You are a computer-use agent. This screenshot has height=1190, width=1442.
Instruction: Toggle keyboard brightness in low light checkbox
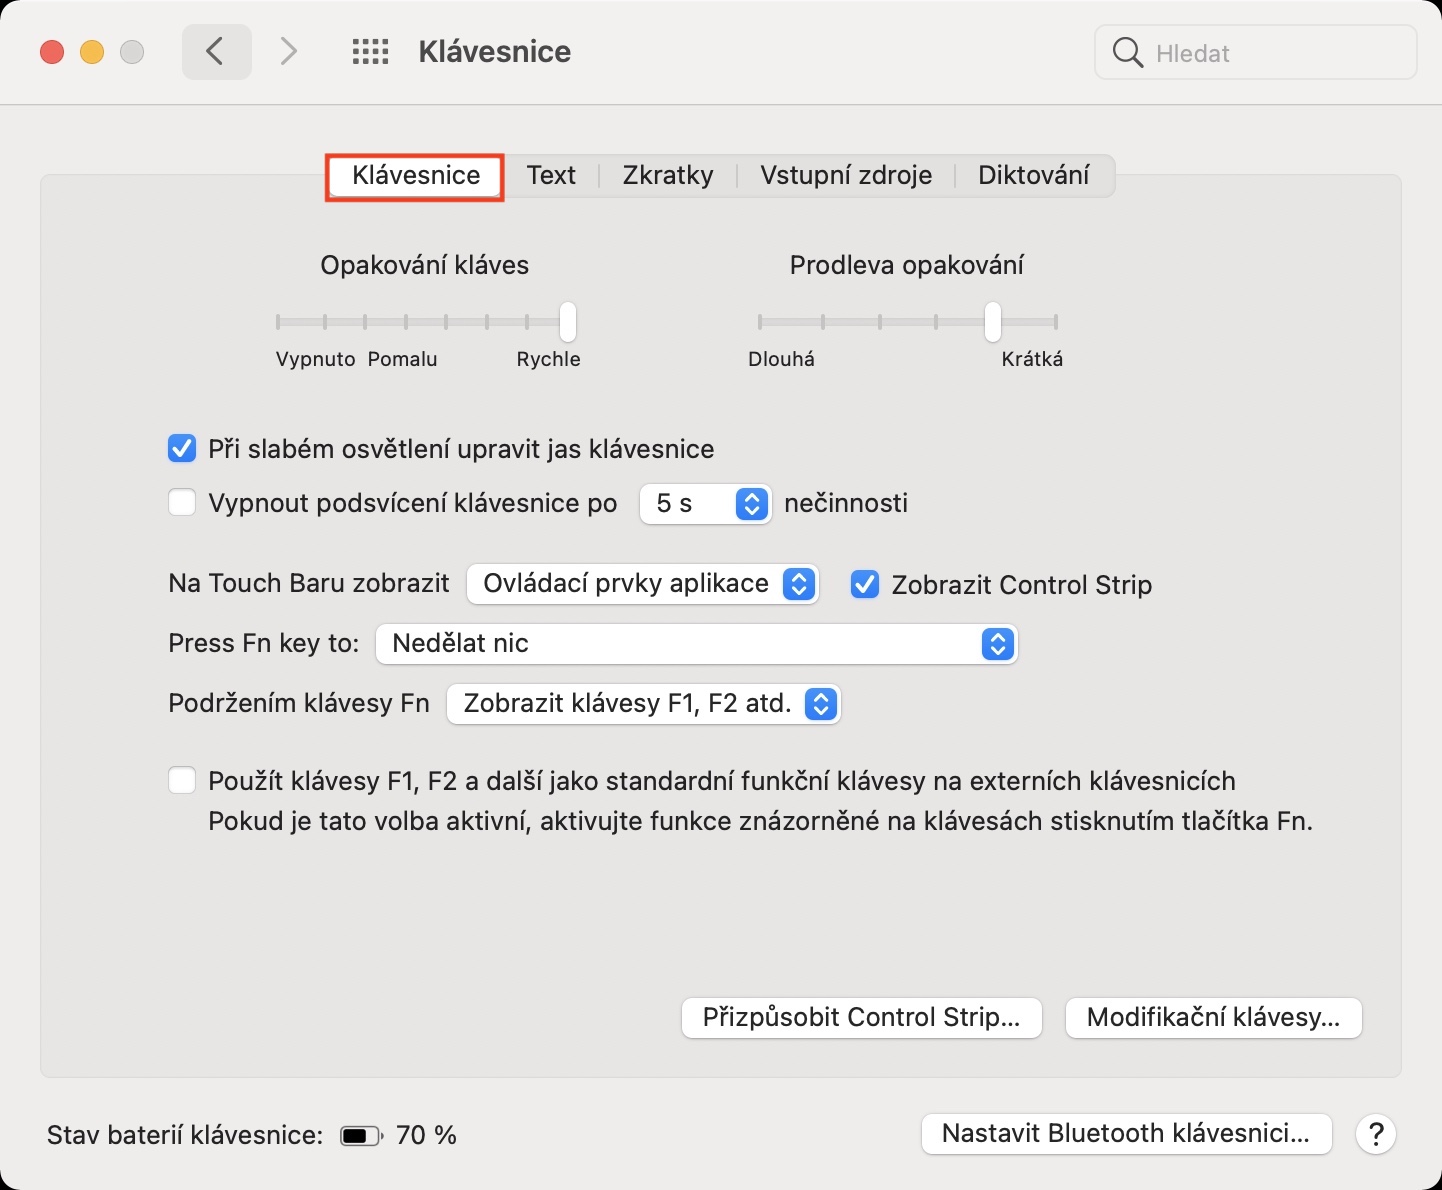(182, 449)
